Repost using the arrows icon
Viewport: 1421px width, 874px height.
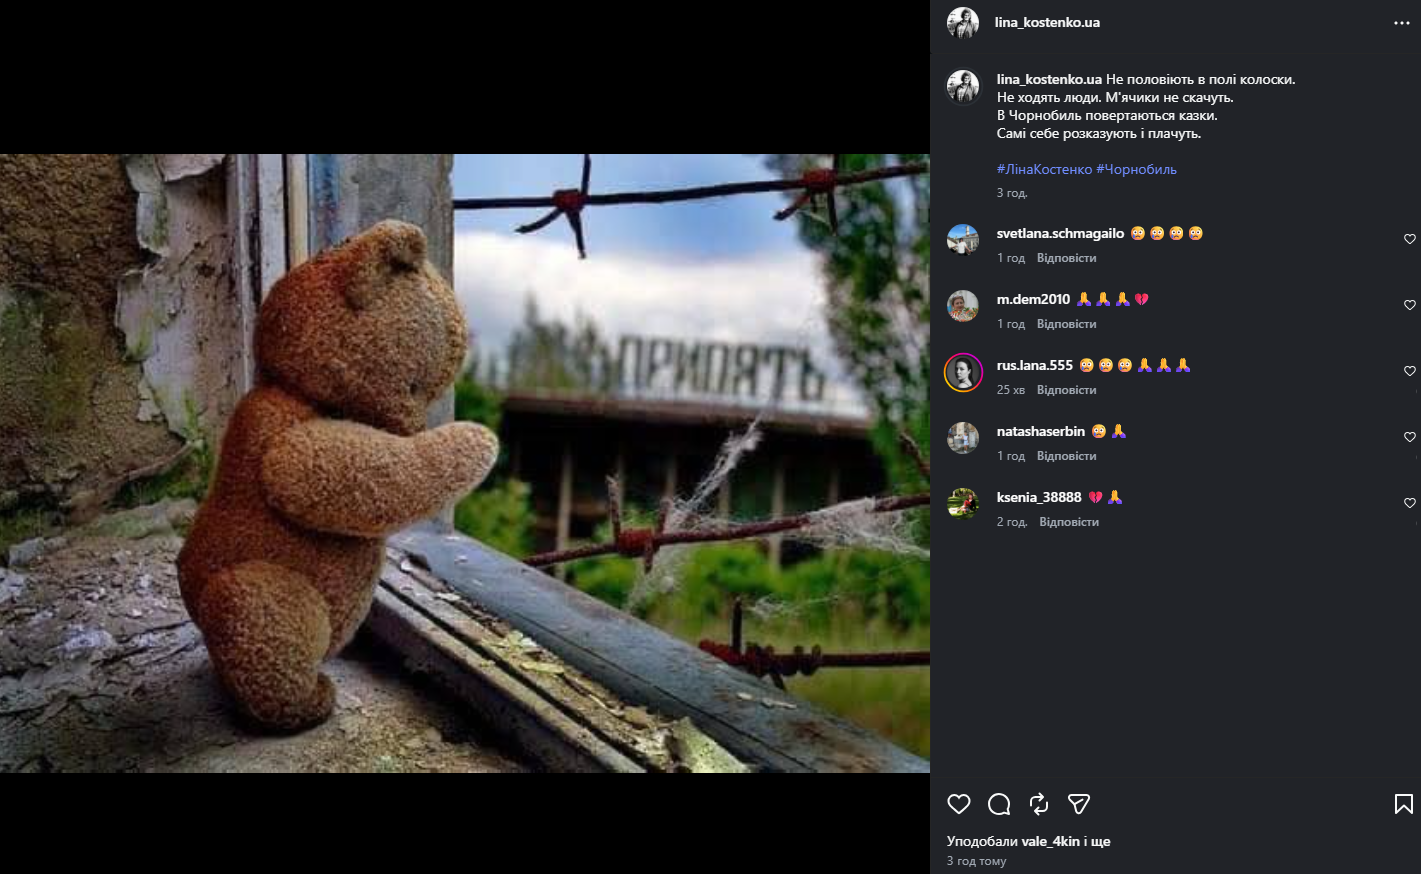pos(1039,804)
